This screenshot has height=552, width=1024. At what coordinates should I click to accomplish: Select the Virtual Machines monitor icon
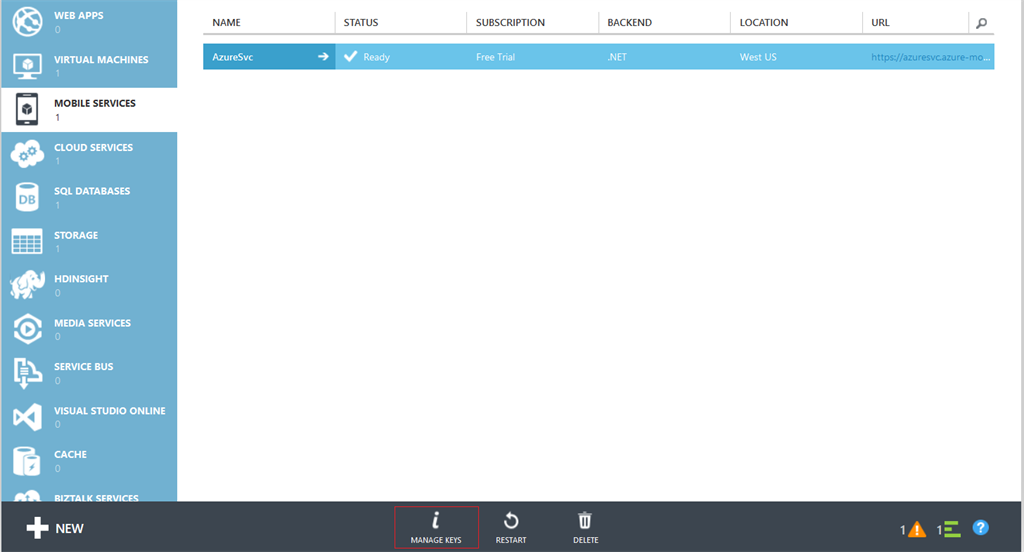pyautogui.click(x=27, y=65)
